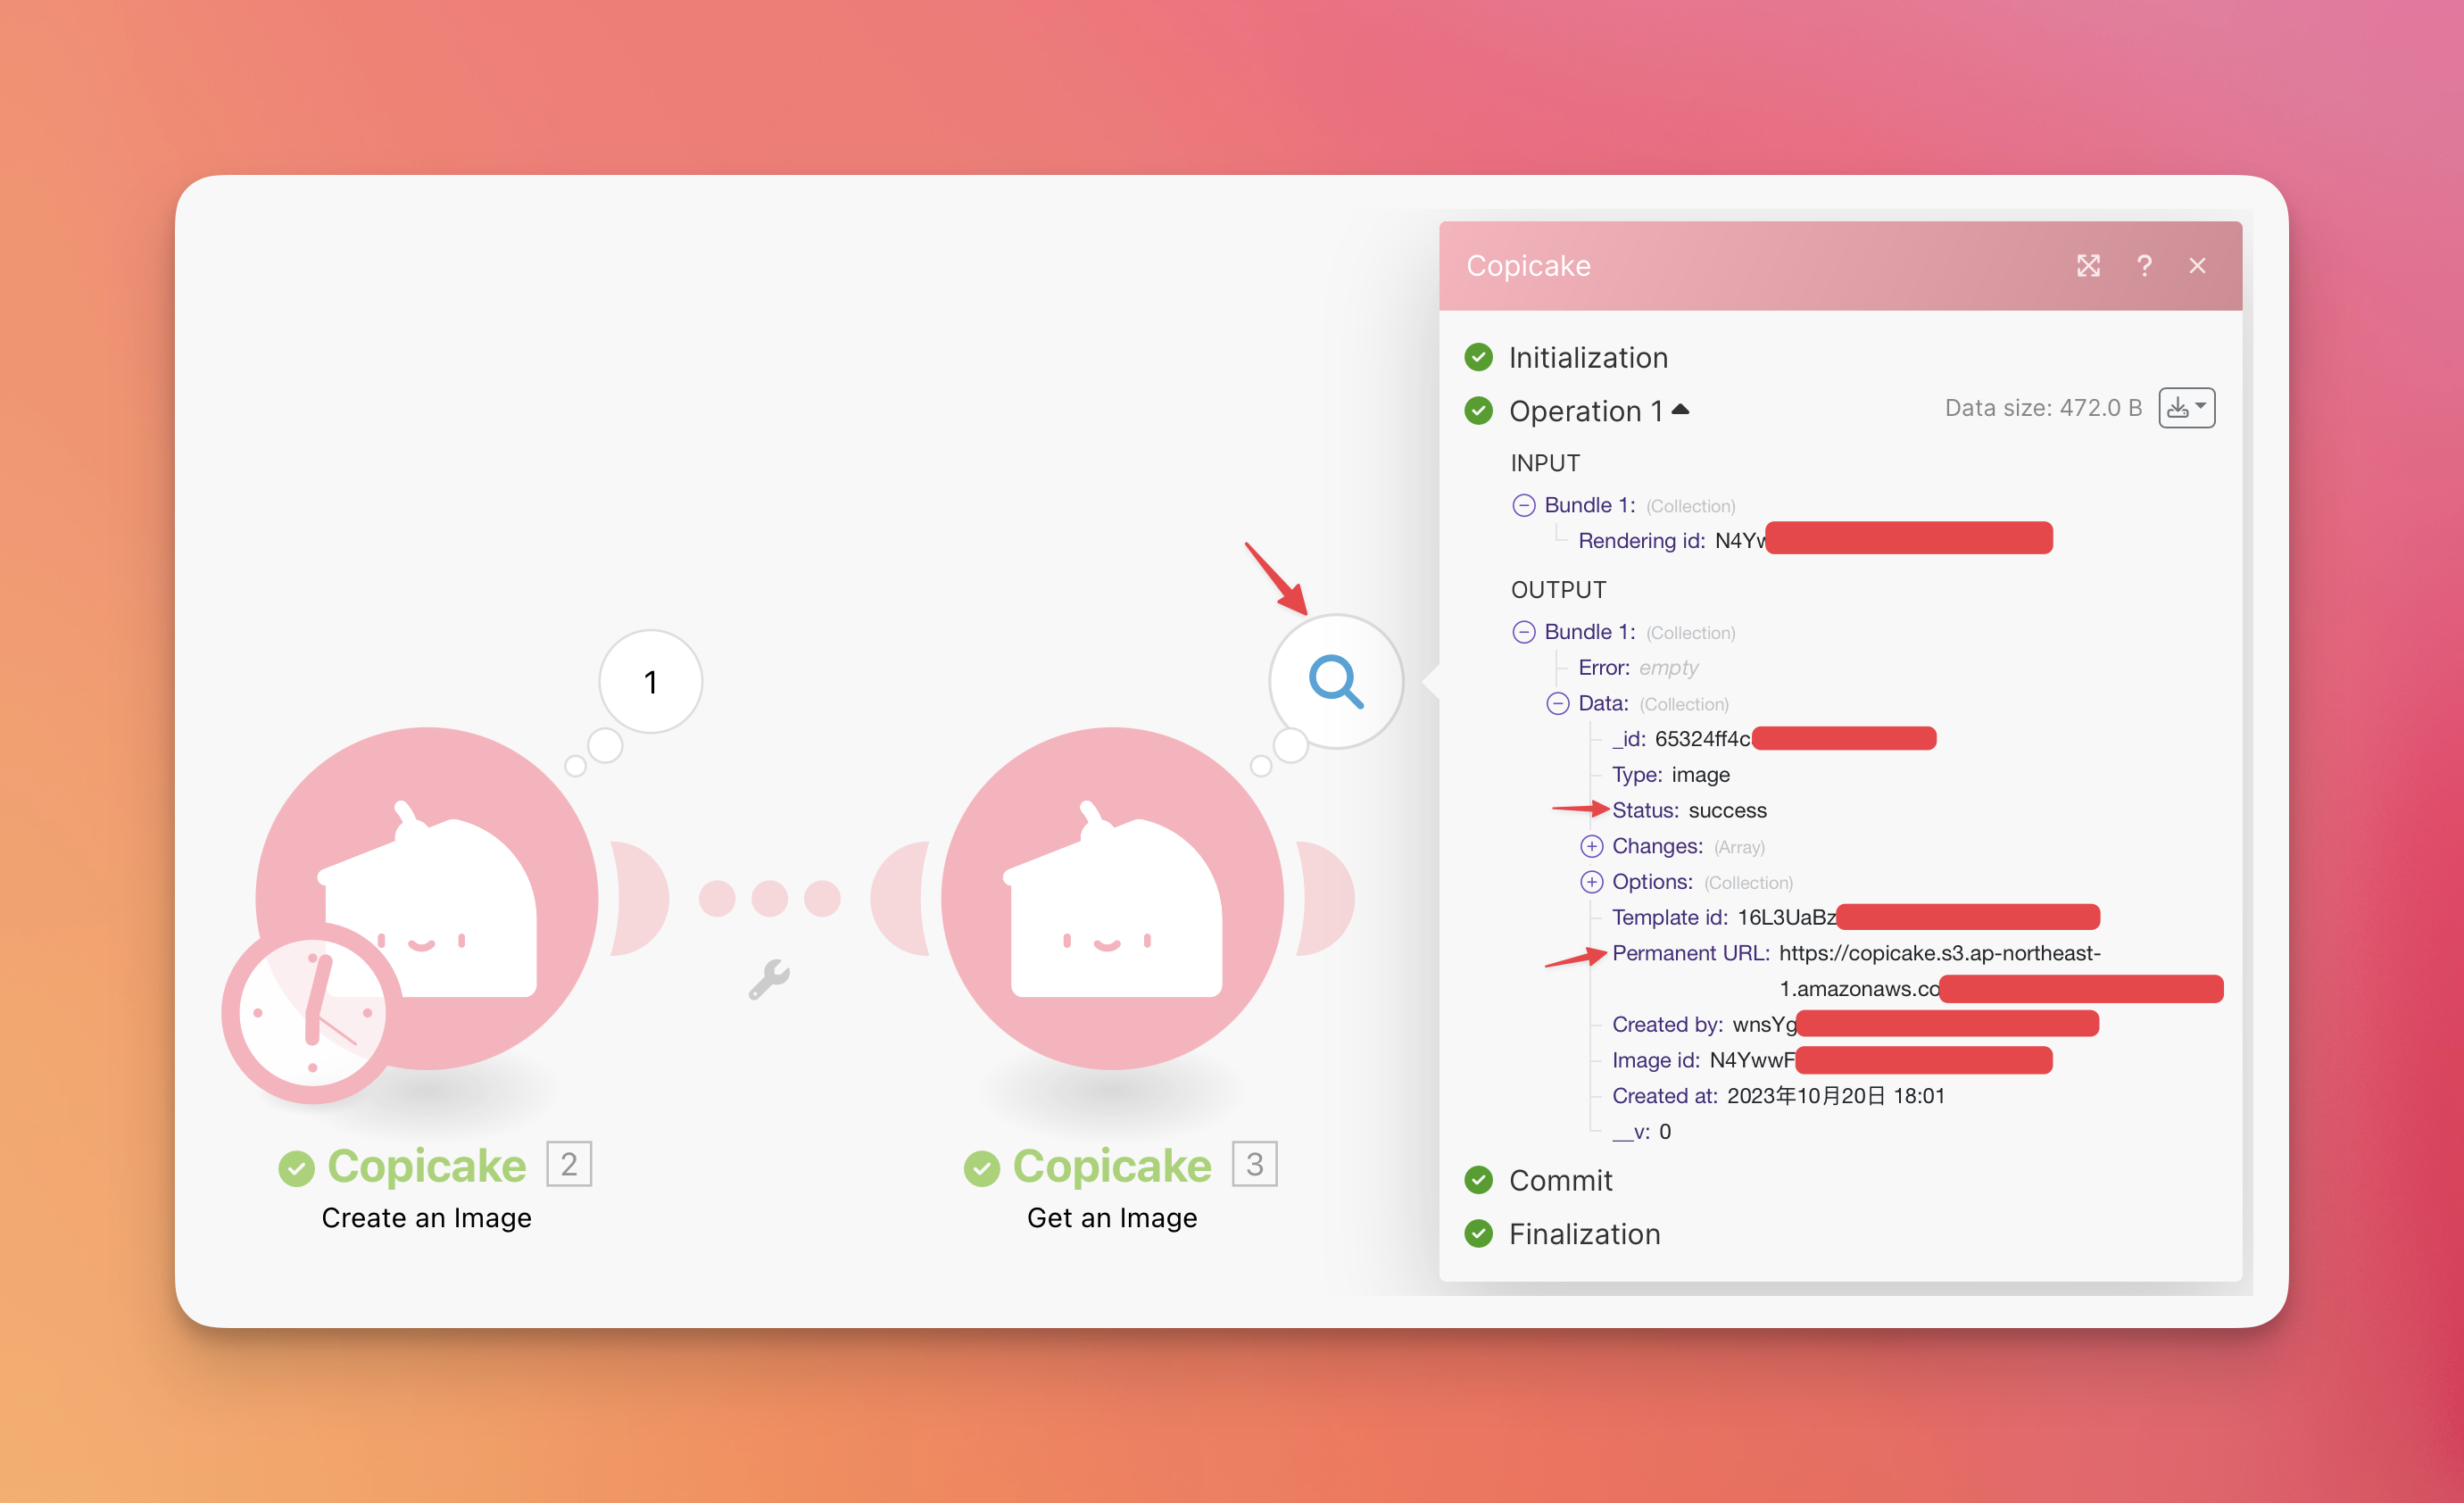Click the Operation 1 green check icon
This screenshot has height=1503, width=2464.
(1478, 410)
